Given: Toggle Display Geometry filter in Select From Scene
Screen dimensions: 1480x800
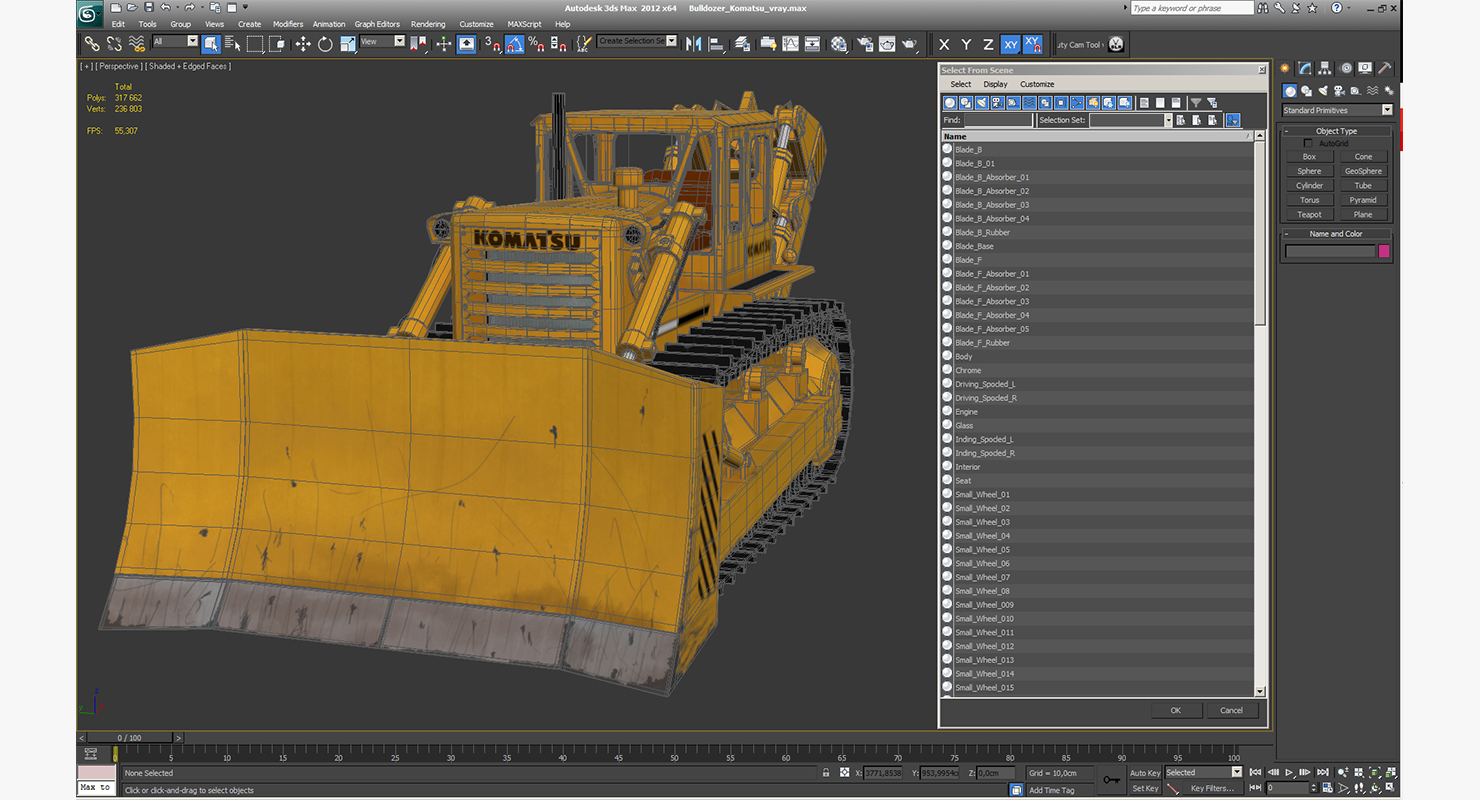Looking at the screenshot, I should 950,102.
